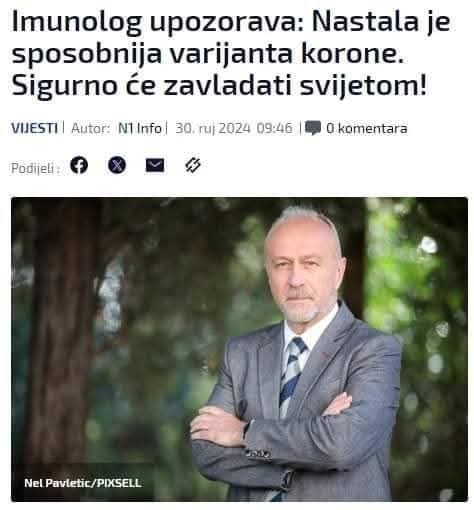
Task: Click the photo credit 'Nel Pavletic/PIXSELL'
Action: point(83,483)
